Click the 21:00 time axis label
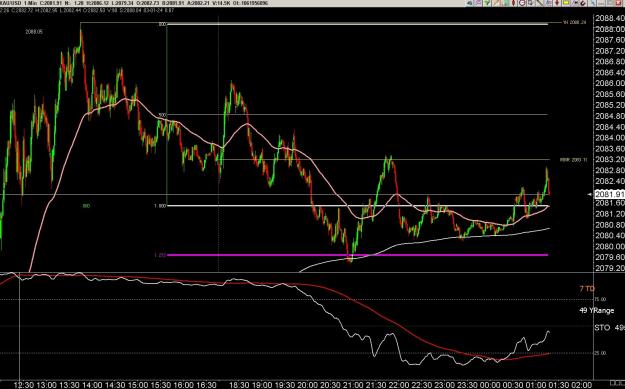 pyautogui.click(x=353, y=385)
